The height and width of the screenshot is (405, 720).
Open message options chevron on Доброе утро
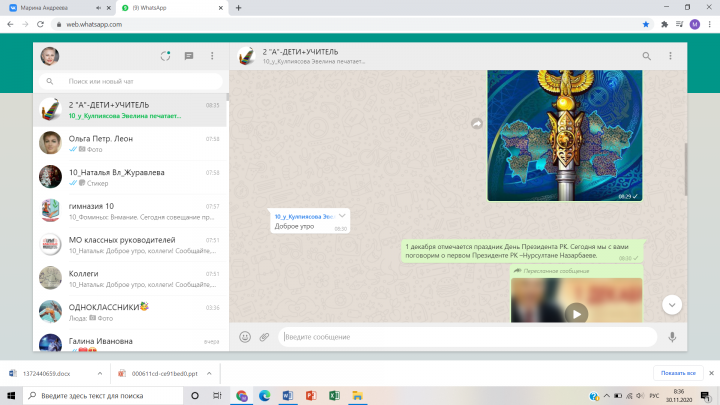[x=342, y=215]
